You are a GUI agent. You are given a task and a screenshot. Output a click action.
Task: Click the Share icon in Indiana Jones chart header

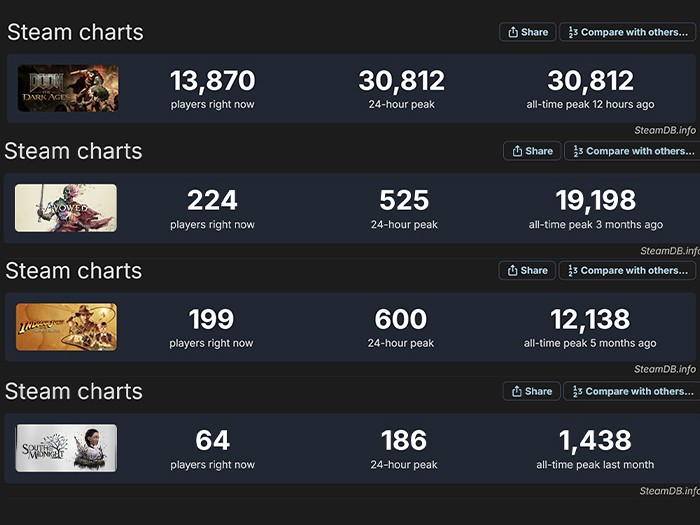[x=512, y=271]
